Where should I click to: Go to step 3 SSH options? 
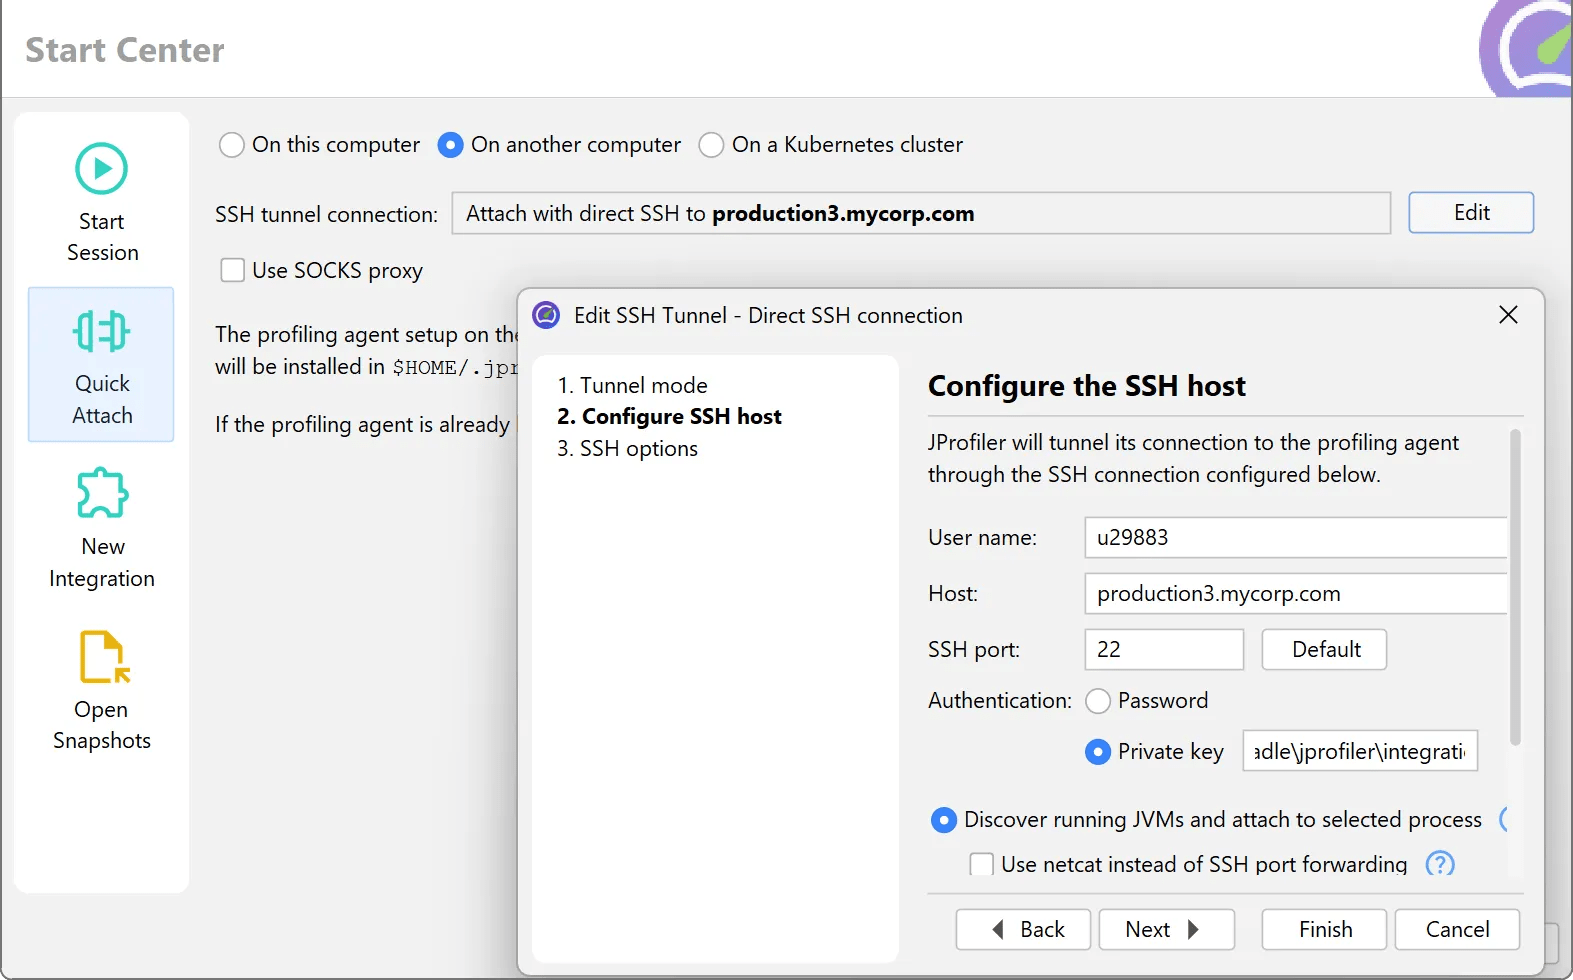click(628, 448)
